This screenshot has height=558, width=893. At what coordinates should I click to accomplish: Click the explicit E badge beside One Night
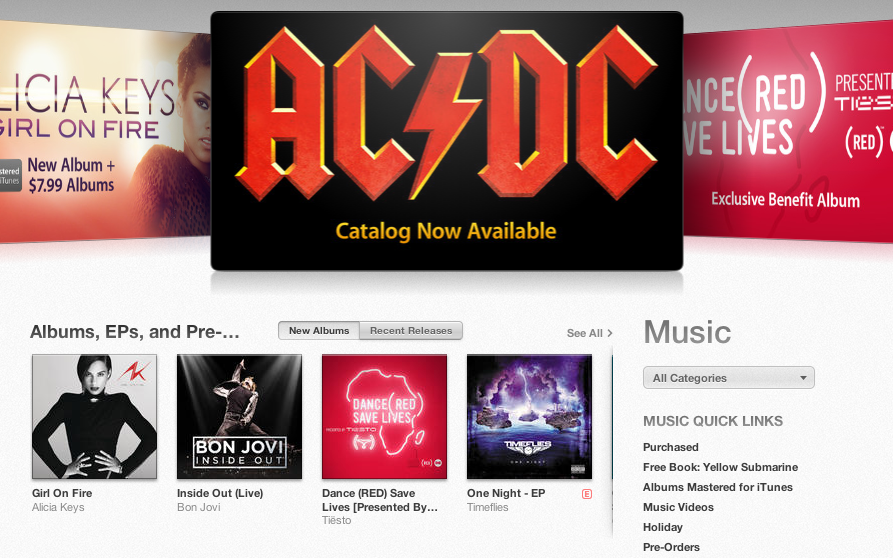coord(587,494)
